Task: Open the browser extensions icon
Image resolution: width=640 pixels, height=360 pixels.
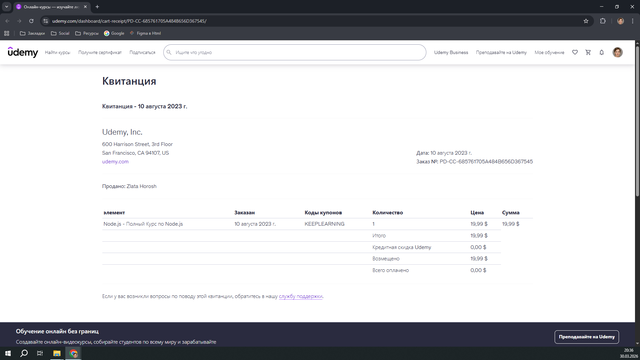Action: point(603,21)
